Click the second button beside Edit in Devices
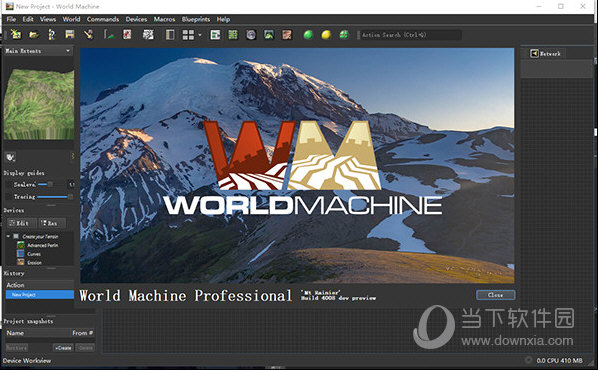Image resolution: width=598 pixels, height=370 pixels. (52, 223)
